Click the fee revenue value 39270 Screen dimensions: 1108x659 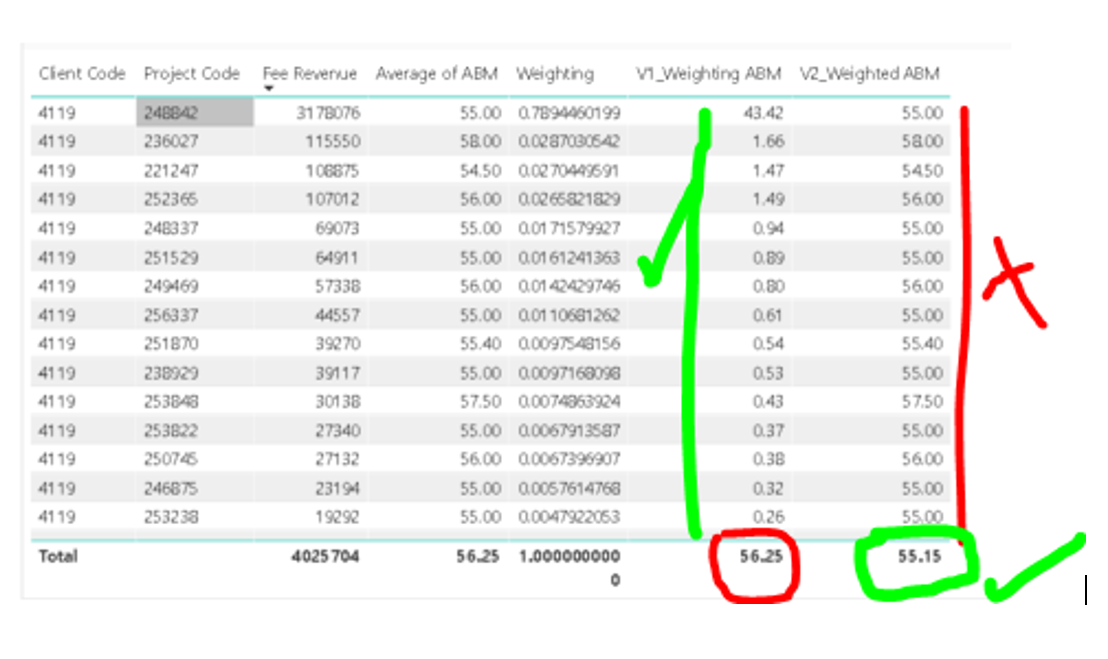point(337,344)
